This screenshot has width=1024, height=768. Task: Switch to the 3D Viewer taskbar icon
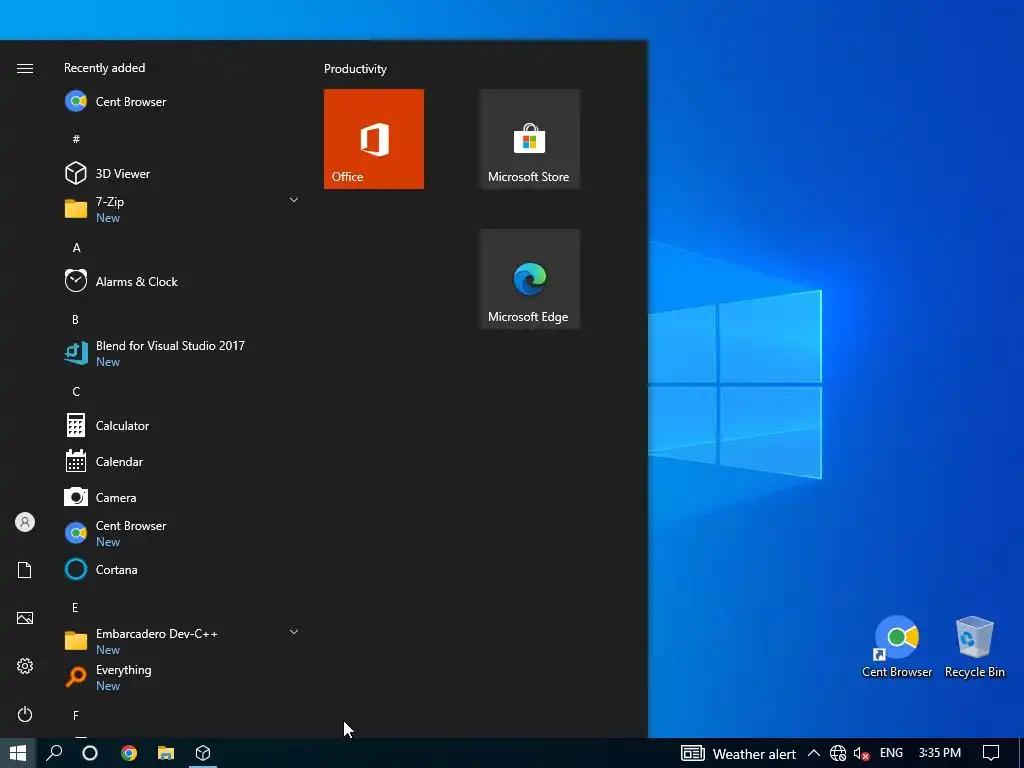pyautogui.click(x=203, y=753)
